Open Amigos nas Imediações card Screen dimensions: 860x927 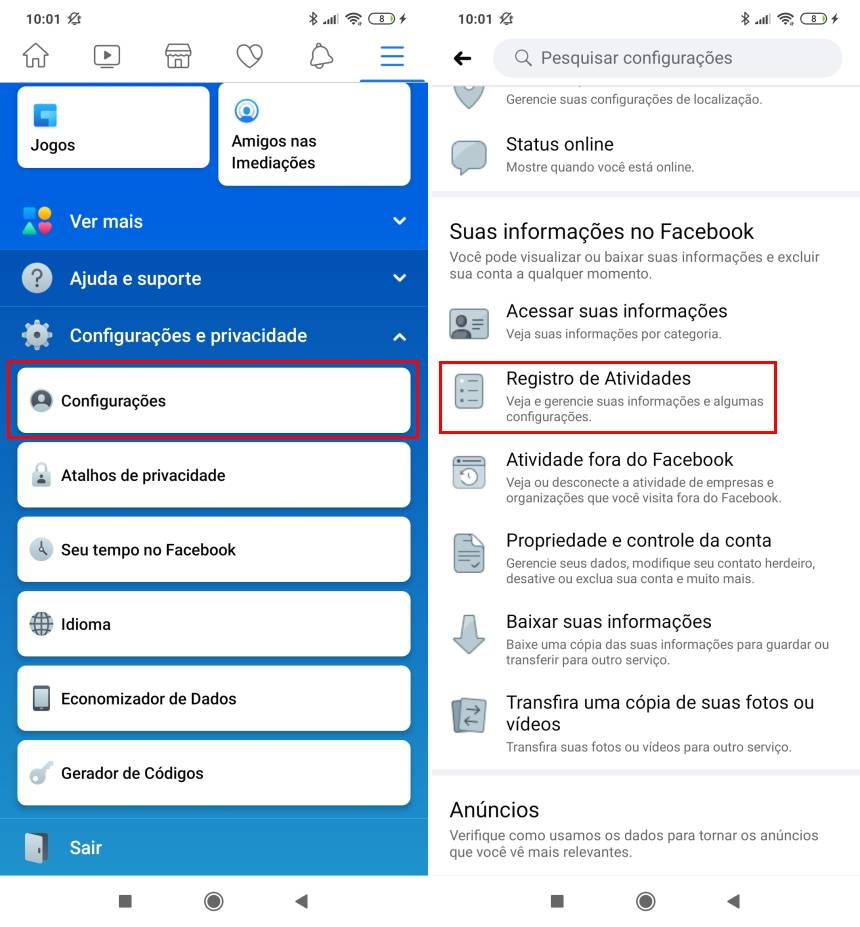(314, 134)
